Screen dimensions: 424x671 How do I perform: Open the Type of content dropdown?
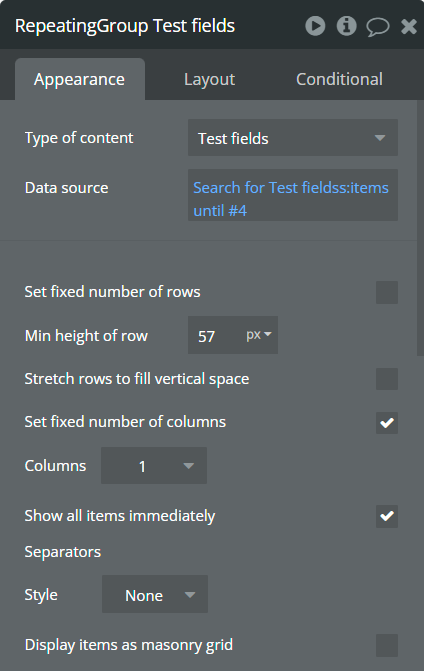pyautogui.click(x=293, y=138)
